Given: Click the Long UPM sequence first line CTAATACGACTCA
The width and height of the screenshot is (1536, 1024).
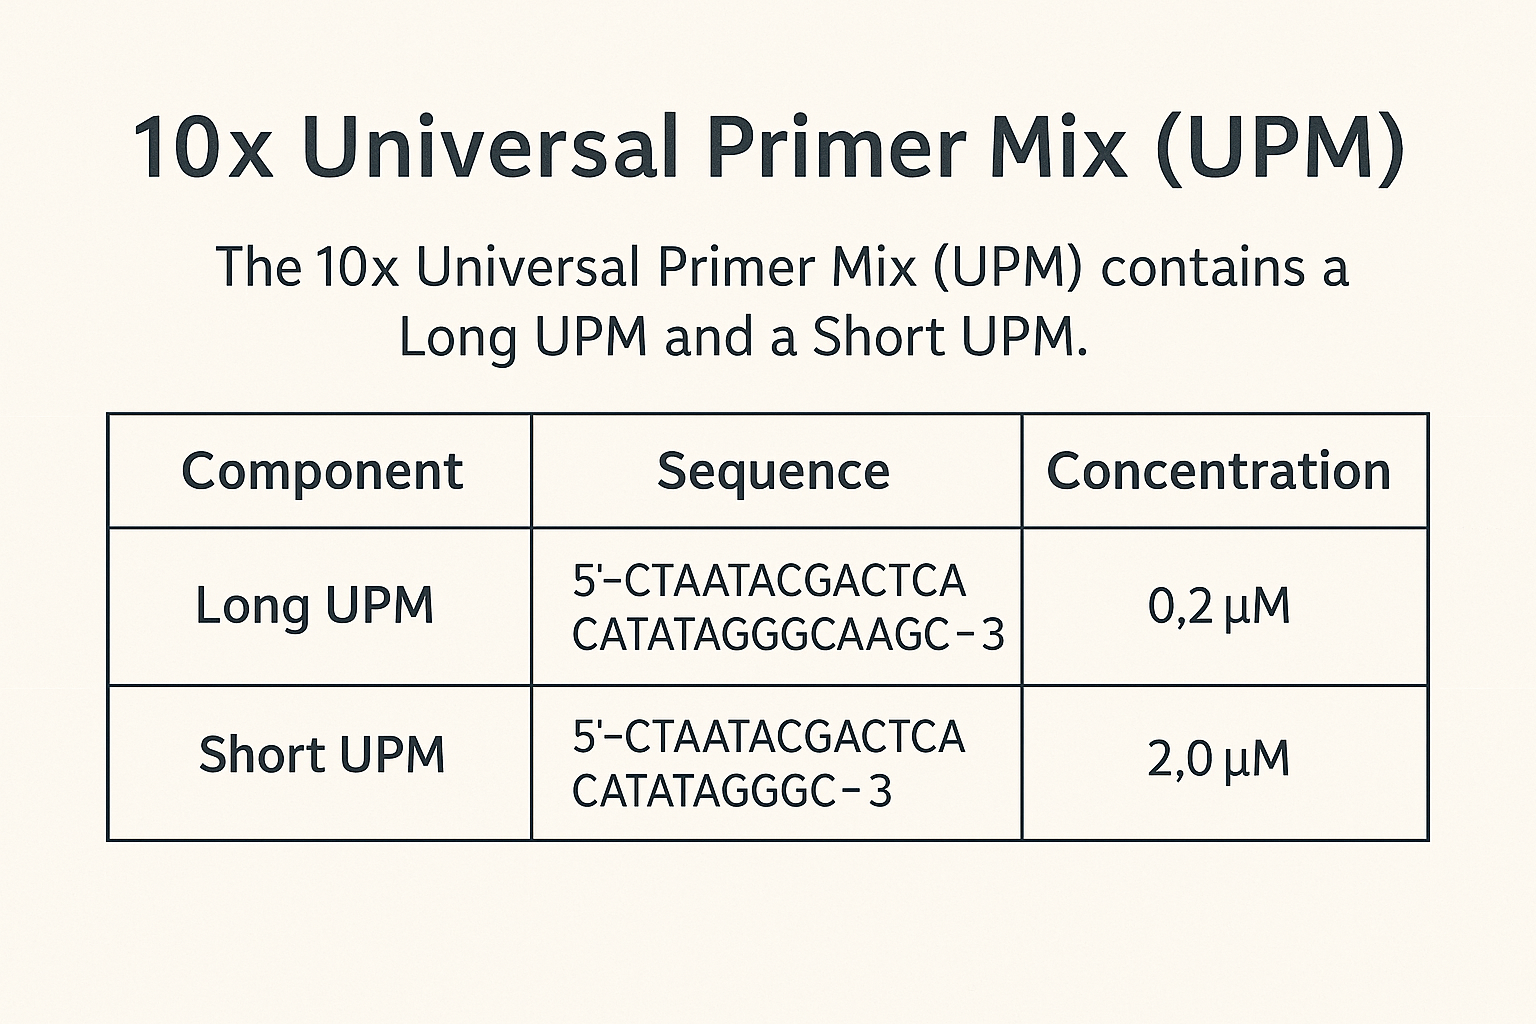Looking at the screenshot, I should coord(769,581).
